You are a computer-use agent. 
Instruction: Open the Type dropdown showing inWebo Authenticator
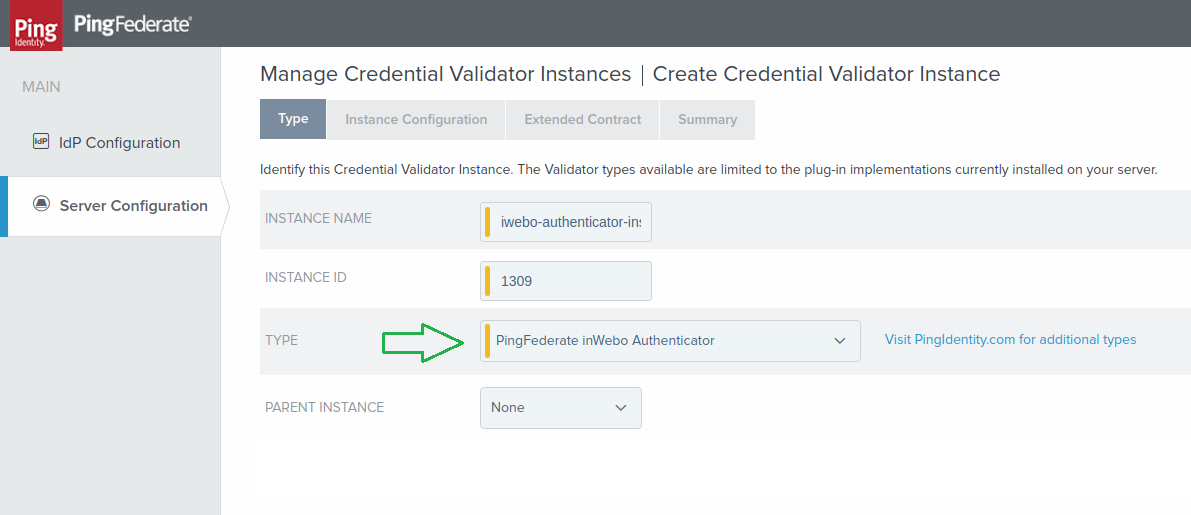pyautogui.click(x=660, y=341)
